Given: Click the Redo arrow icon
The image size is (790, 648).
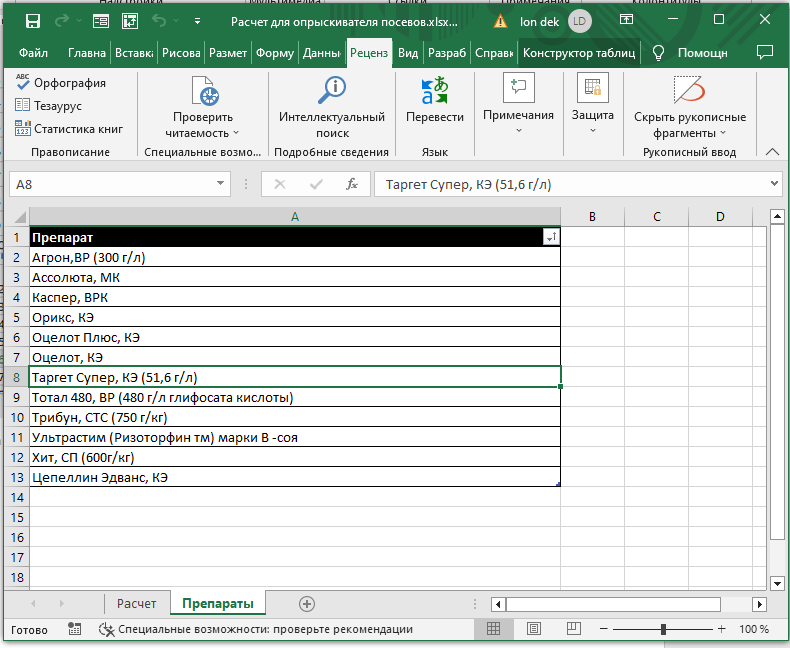Looking at the screenshot, I should [x=62, y=21].
